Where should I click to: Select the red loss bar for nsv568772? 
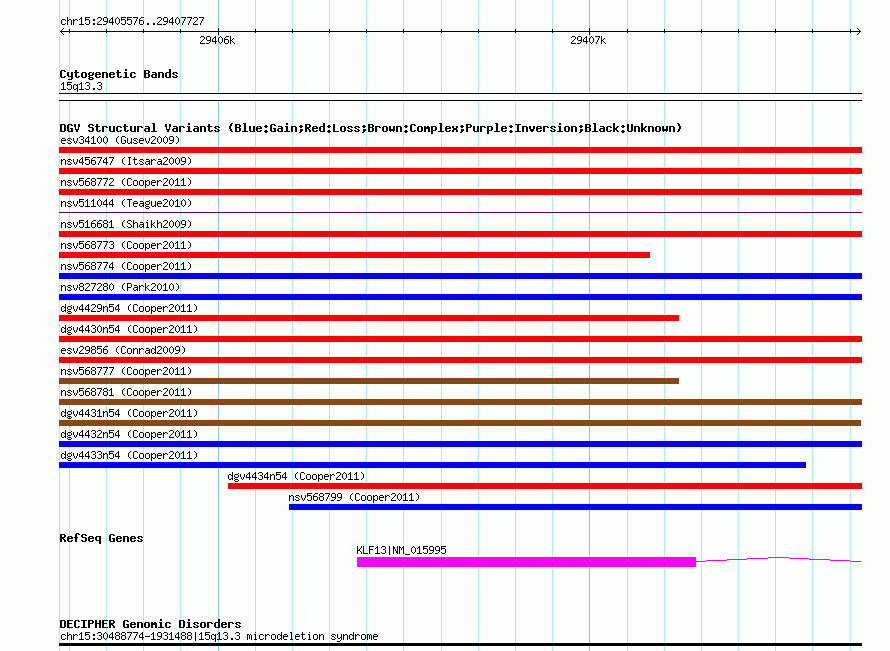(460, 192)
